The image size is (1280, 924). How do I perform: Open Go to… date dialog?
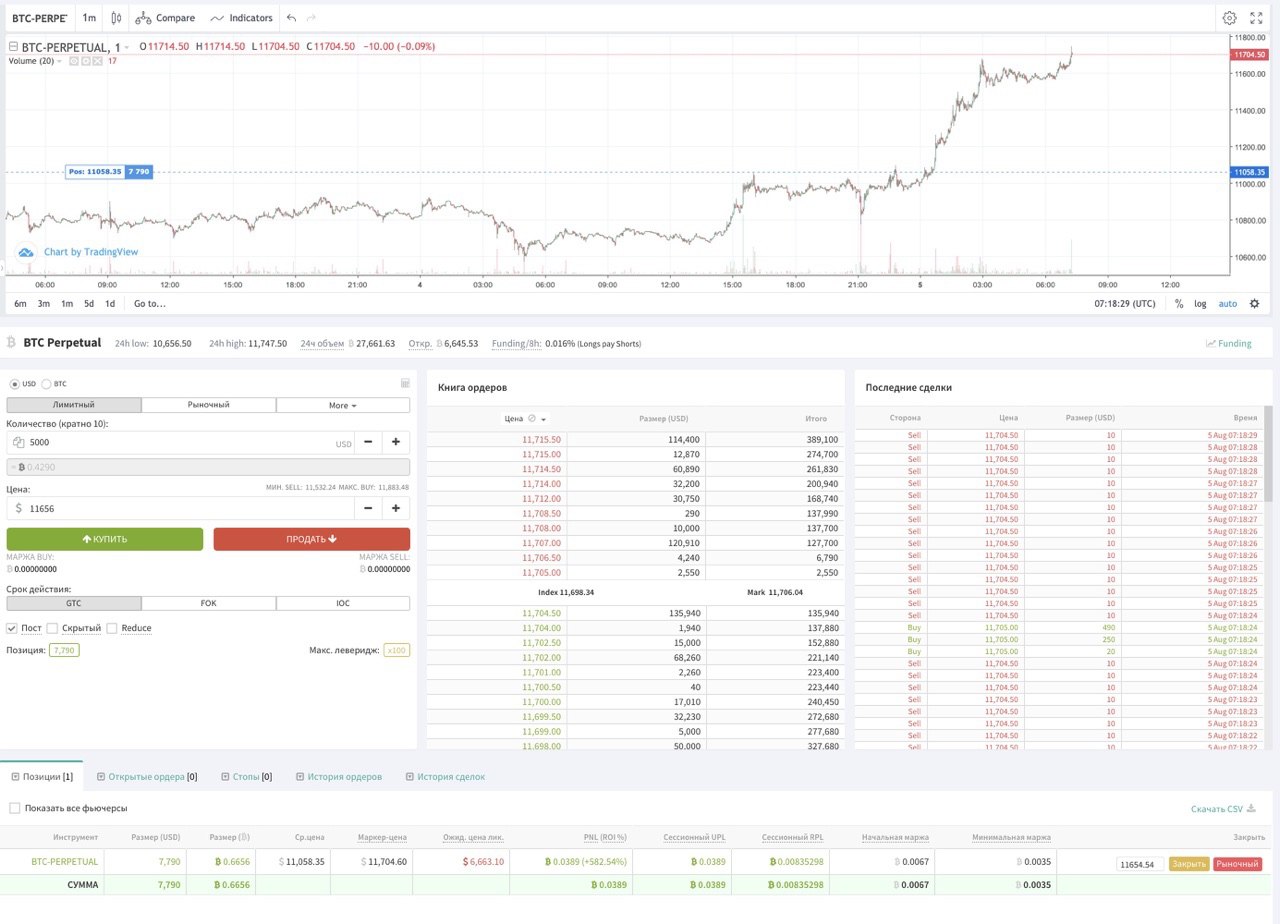[150, 304]
